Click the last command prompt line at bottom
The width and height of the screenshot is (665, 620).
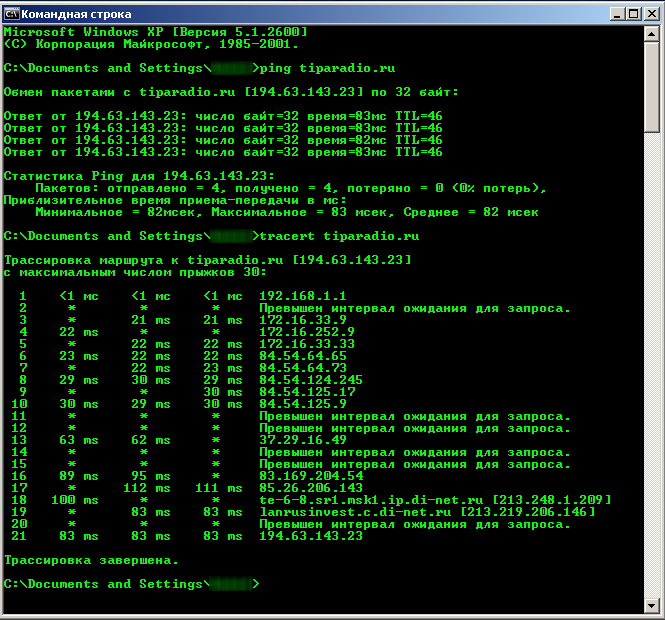tap(130, 584)
